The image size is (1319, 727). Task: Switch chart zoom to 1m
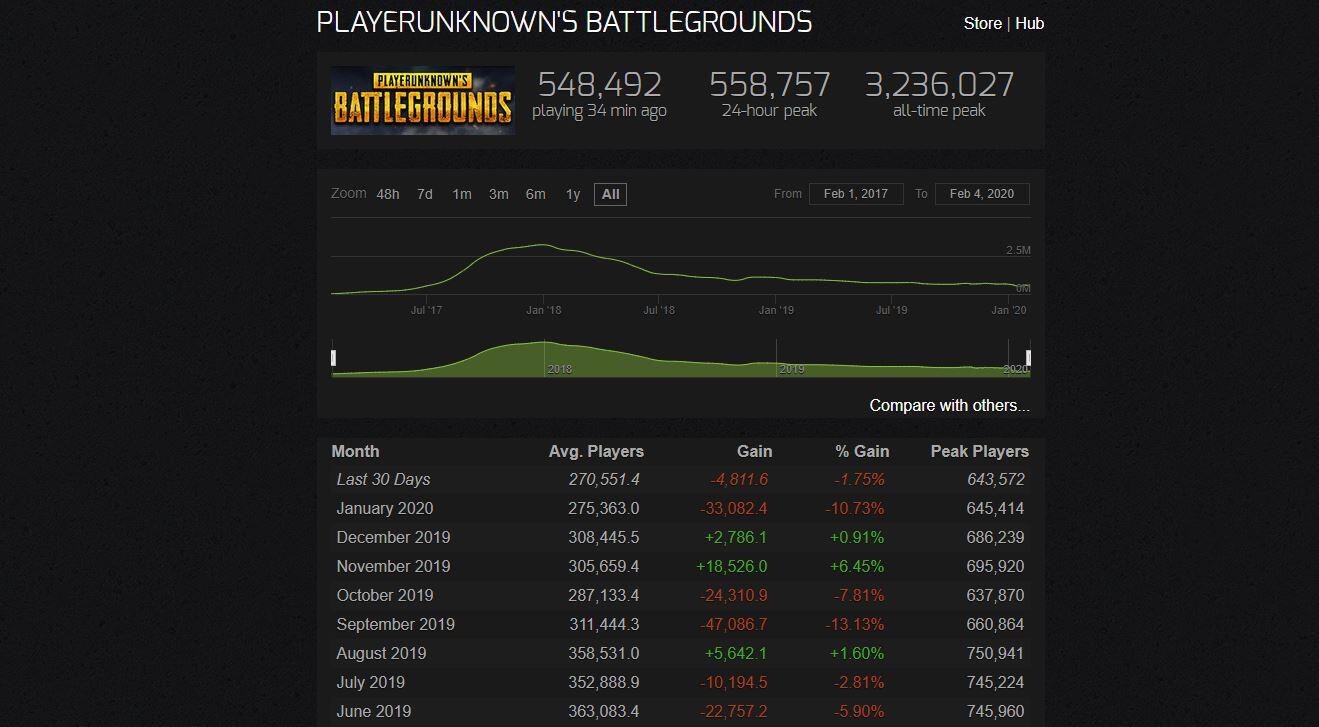click(461, 194)
